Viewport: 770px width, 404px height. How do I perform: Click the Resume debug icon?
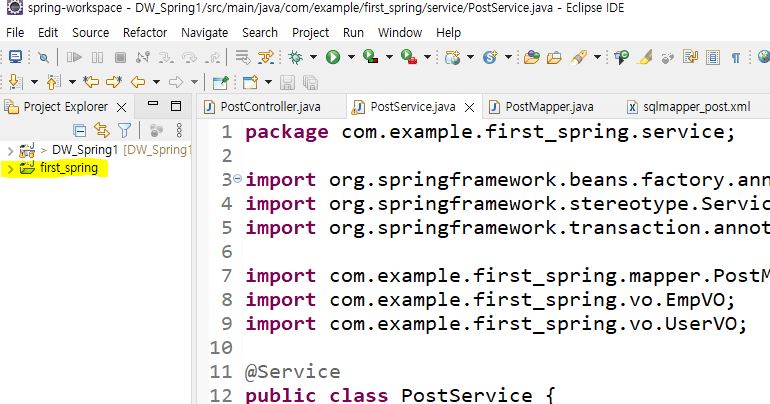74,57
